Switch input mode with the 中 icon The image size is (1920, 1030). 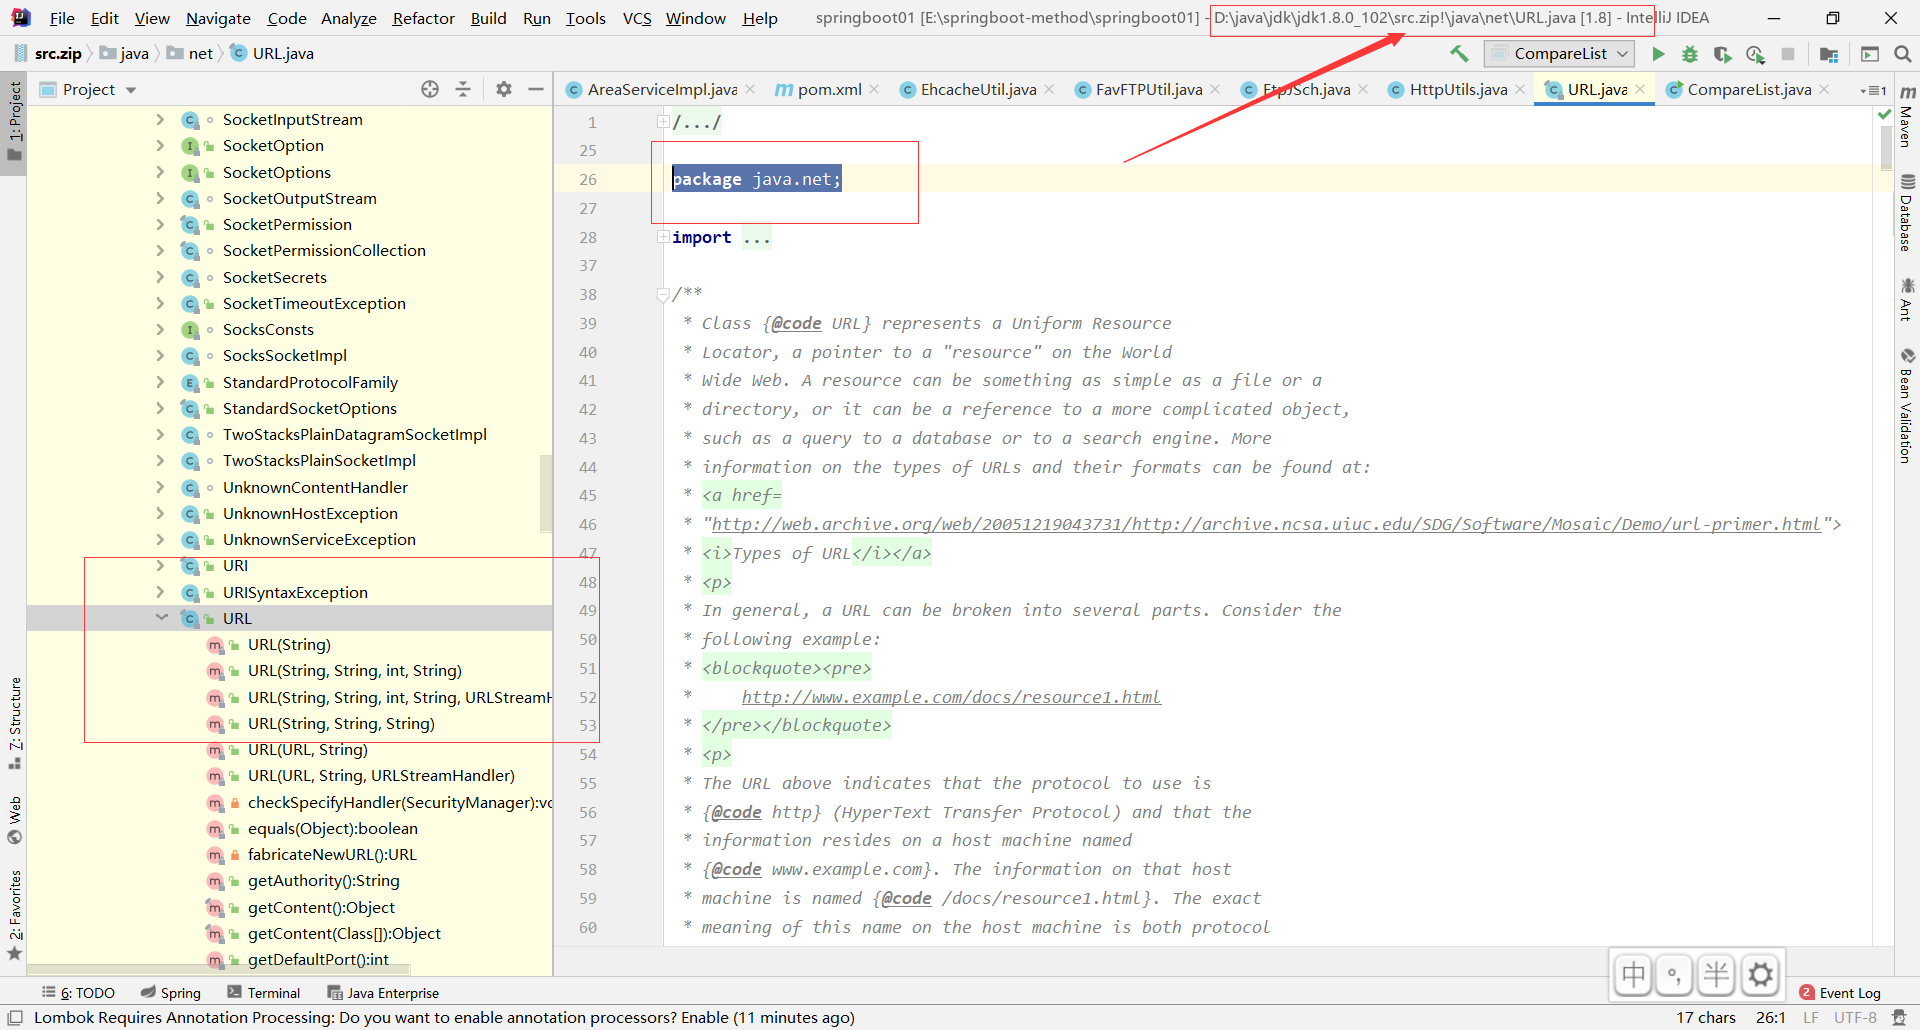click(1633, 974)
